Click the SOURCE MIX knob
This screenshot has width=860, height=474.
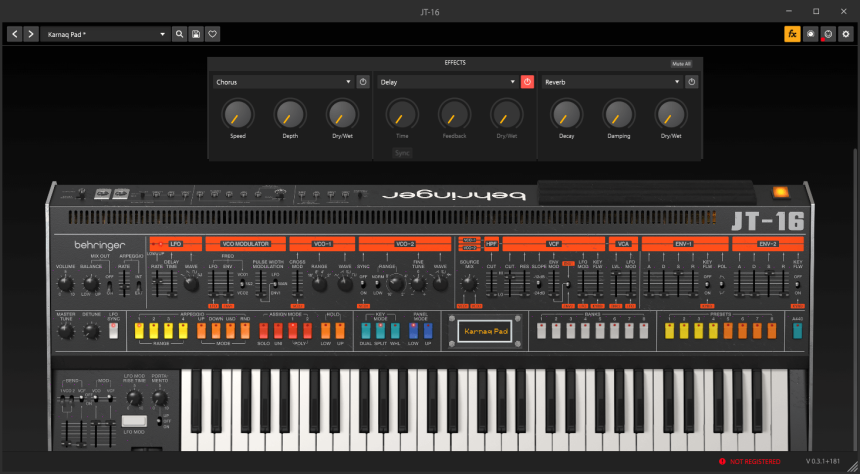469,284
